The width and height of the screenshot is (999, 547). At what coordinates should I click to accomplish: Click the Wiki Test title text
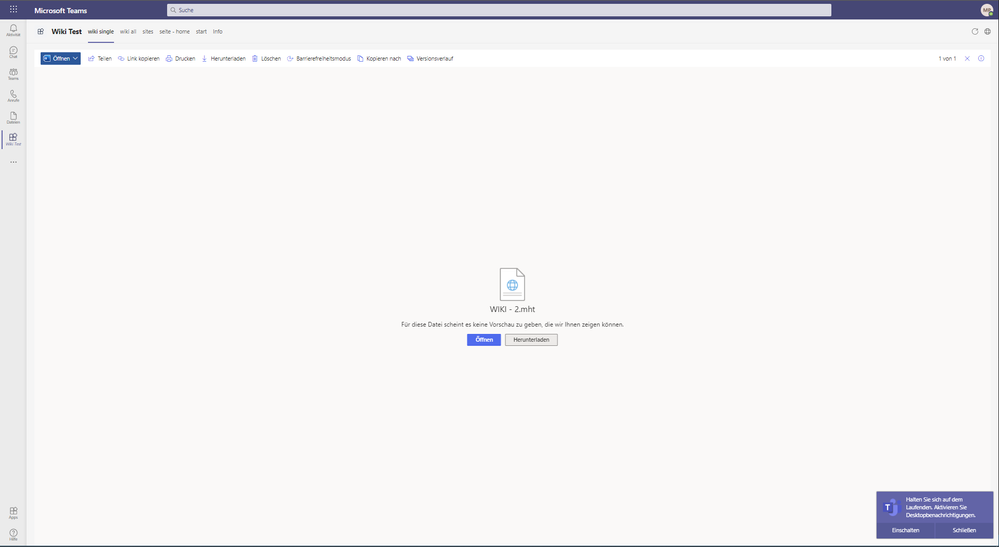(x=66, y=31)
